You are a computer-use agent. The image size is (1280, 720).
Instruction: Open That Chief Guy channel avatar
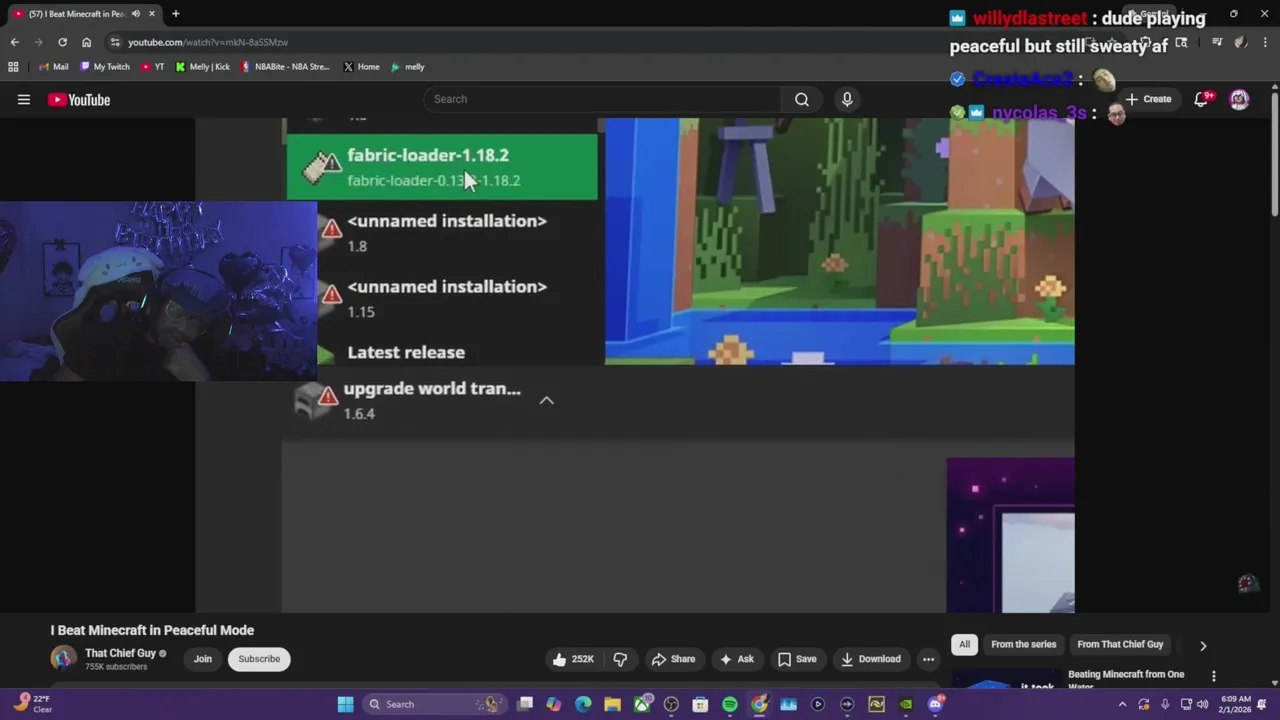tap(63, 658)
